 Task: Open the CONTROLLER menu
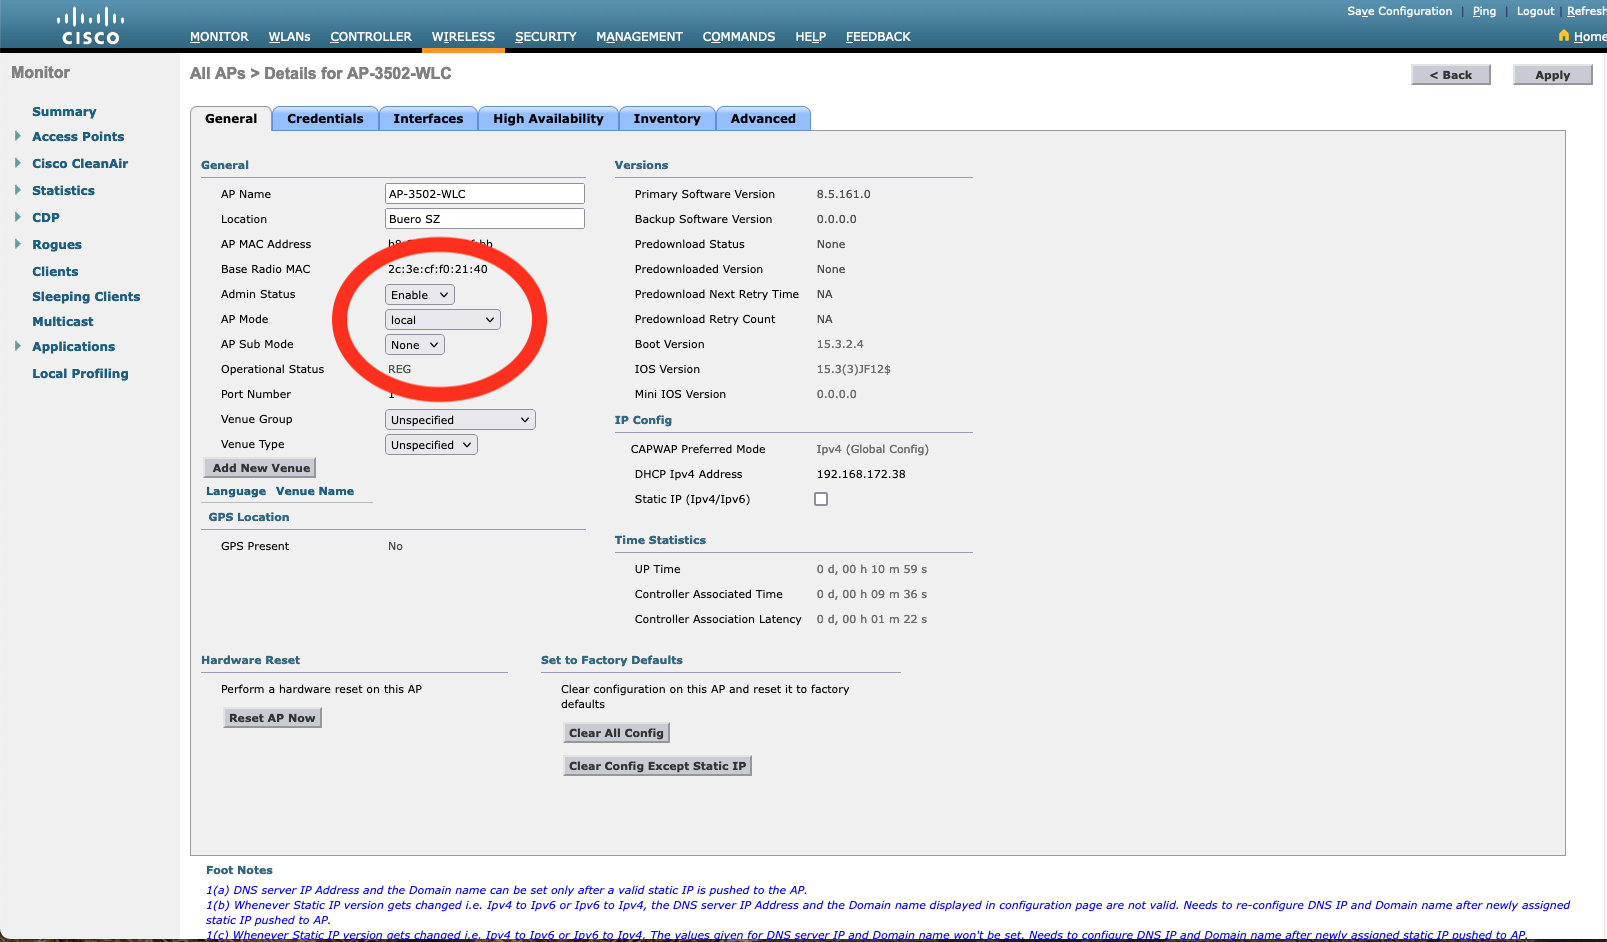click(x=371, y=37)
